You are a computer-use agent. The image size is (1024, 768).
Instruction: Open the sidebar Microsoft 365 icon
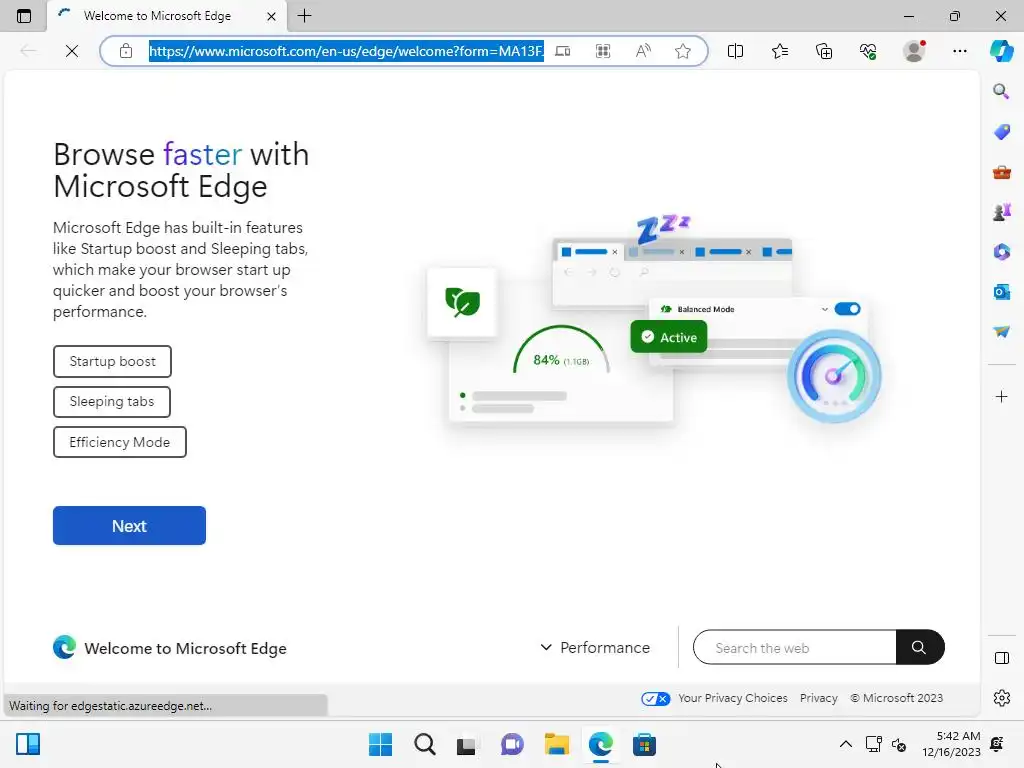tap(1002, 252)
